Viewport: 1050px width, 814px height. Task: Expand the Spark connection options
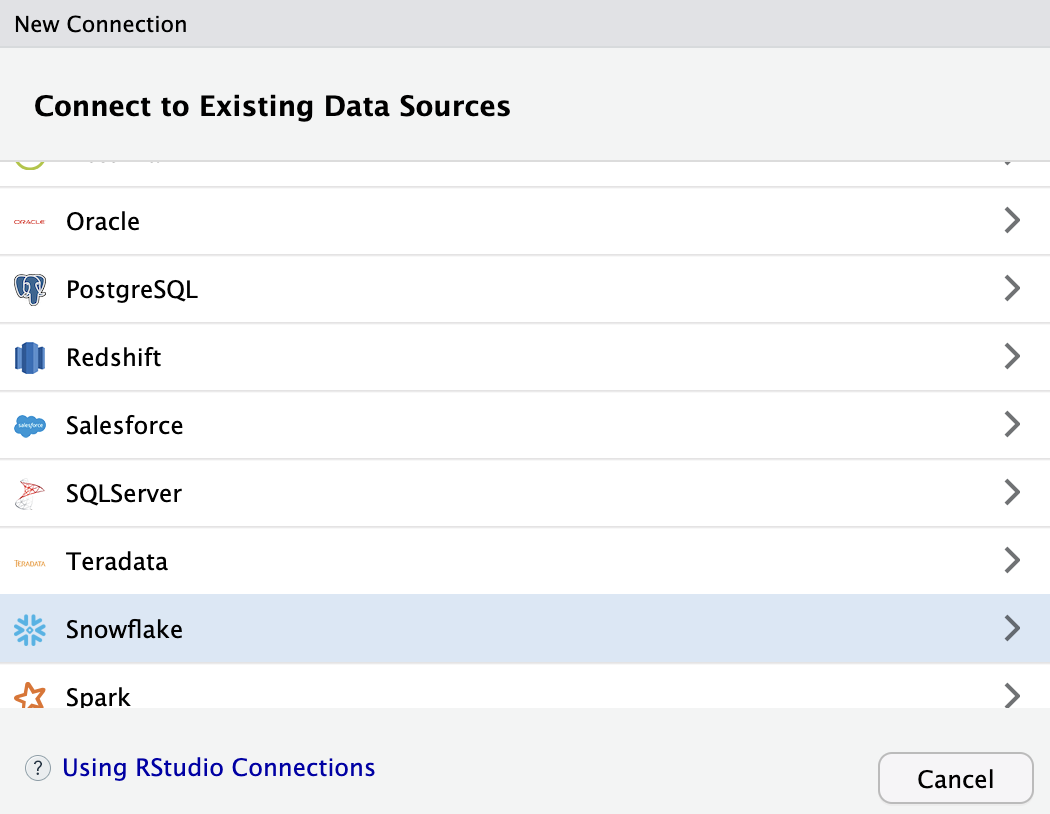coord(1012,696)
